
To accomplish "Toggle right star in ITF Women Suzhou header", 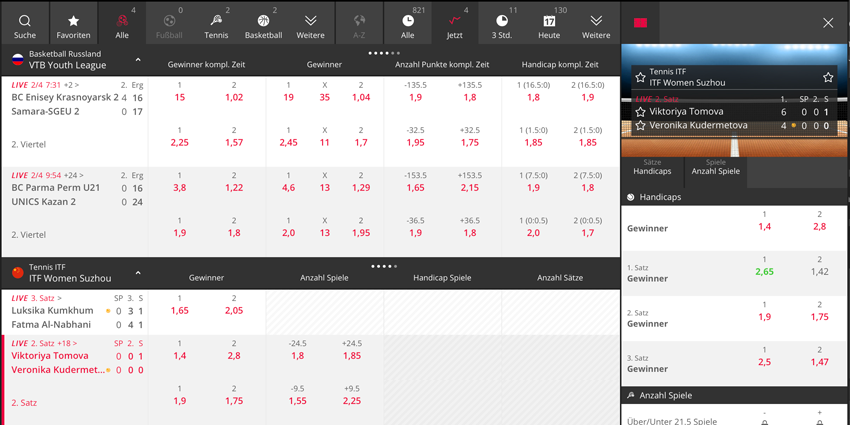I will [828, 77].
